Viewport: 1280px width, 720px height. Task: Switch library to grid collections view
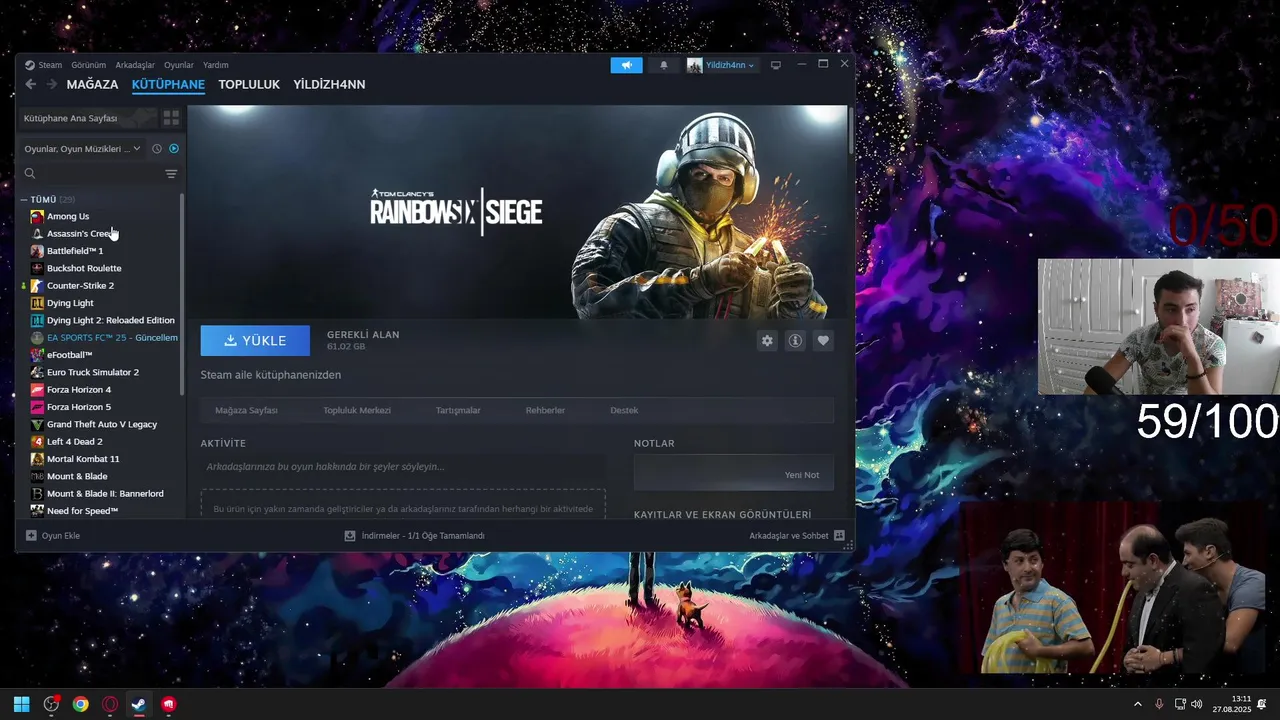click(171, 118)
